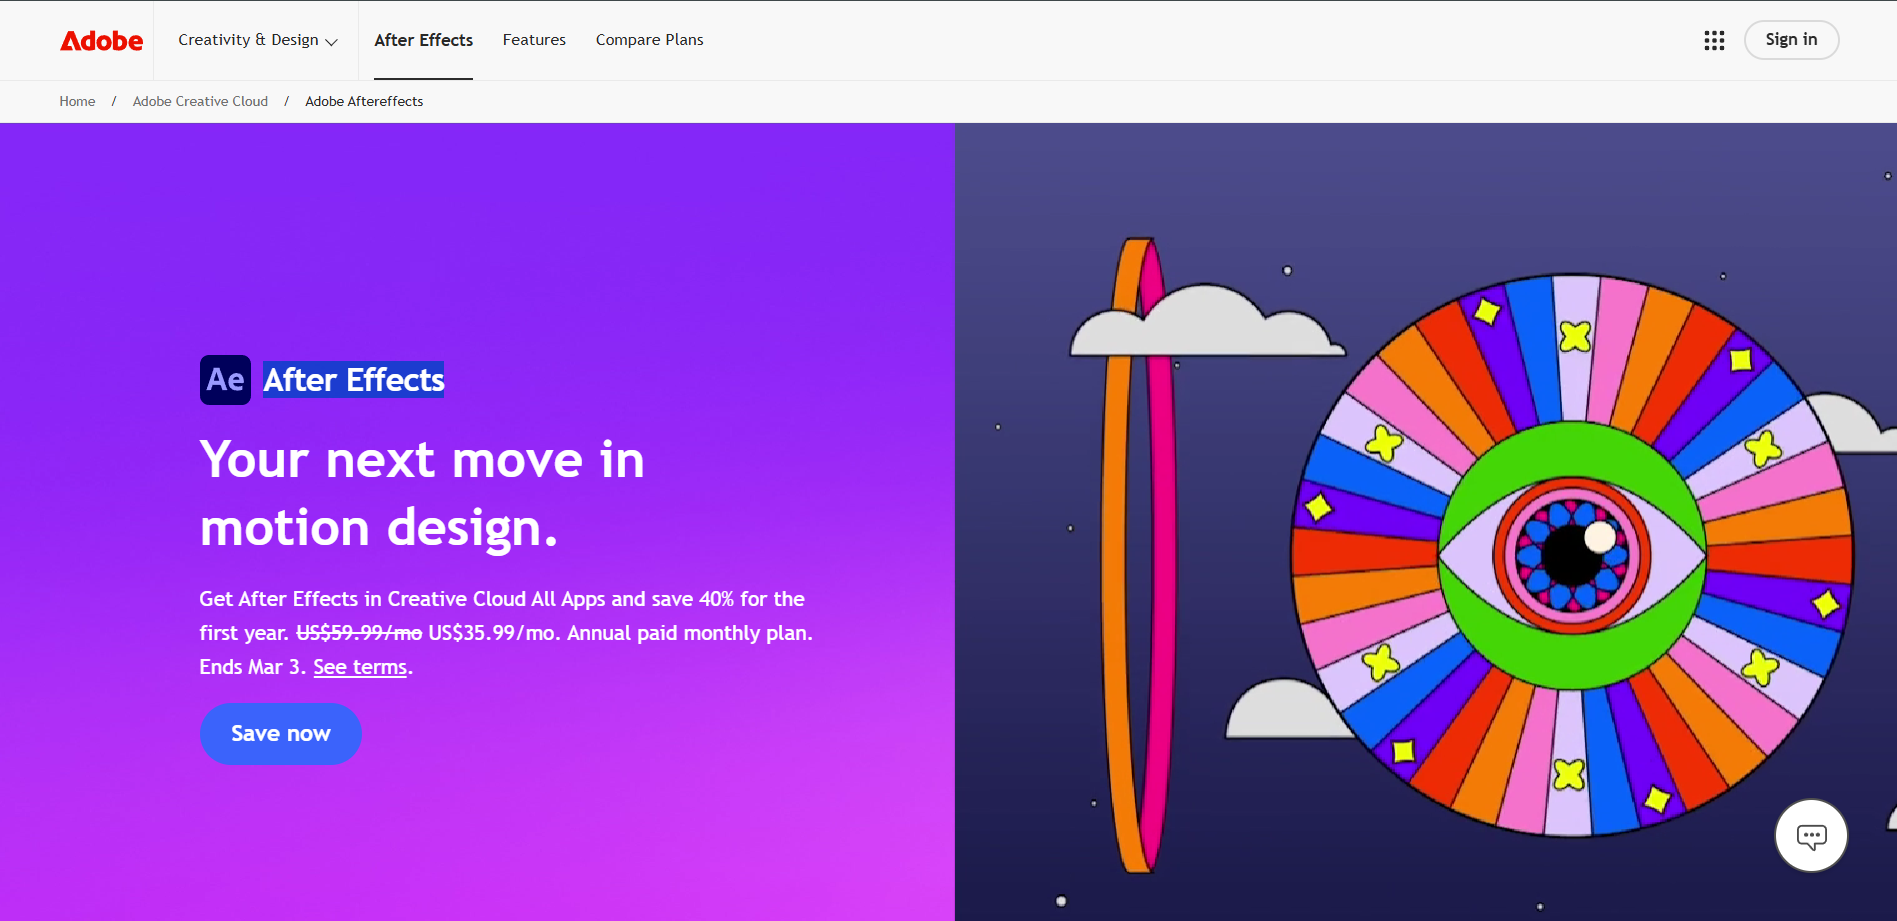Click the Adobe logo

pos(101,41)
